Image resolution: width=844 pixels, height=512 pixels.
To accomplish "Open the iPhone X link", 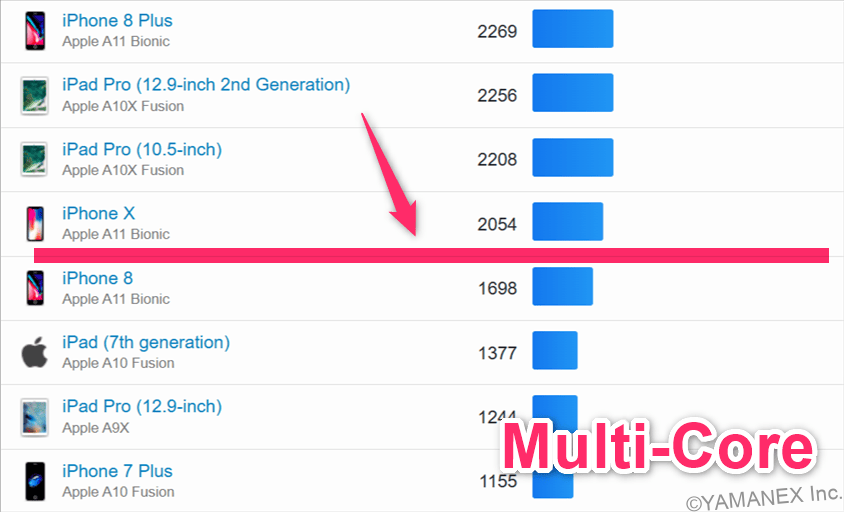I will [x=99, y=213].
